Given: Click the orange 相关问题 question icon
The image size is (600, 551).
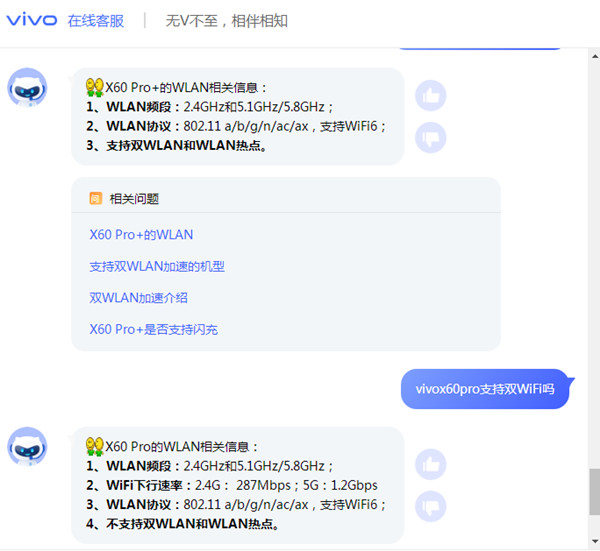Looking at the screenshot, I should (95, 198).
